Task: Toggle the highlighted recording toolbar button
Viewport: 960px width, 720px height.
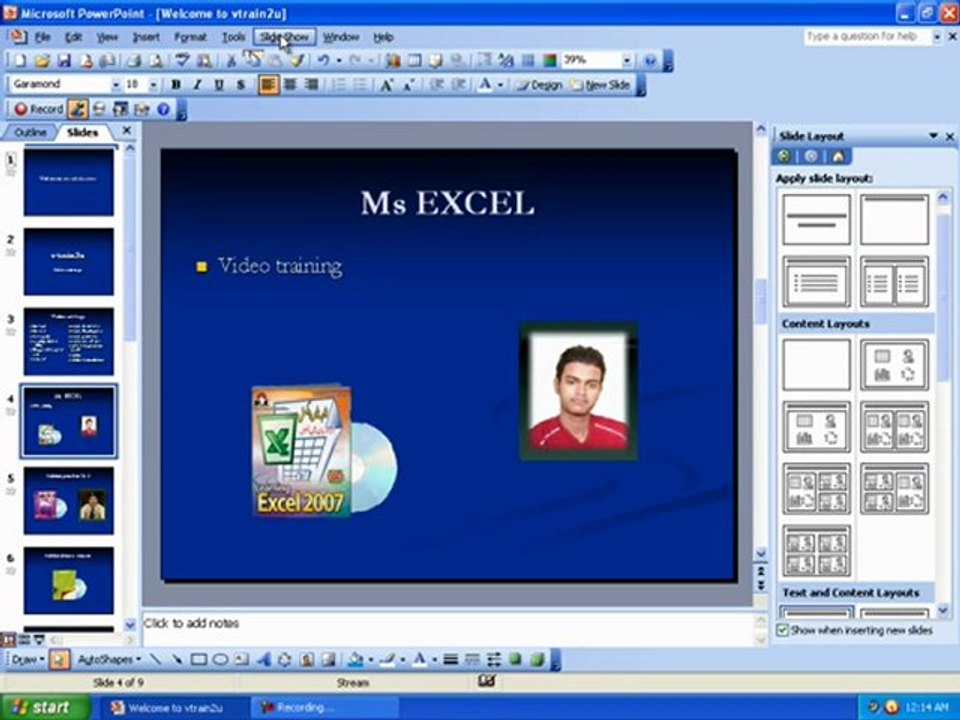Action: tap(77, 110)
